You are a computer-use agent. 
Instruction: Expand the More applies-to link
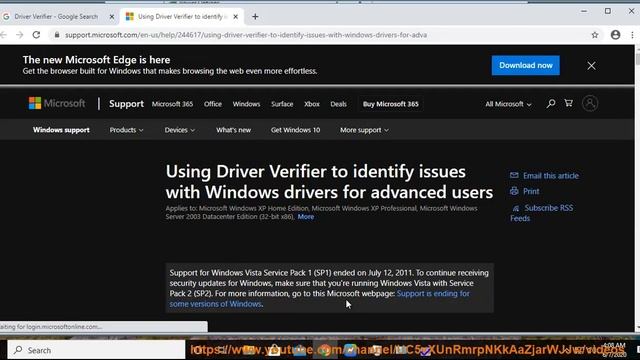tap(306, 217)
